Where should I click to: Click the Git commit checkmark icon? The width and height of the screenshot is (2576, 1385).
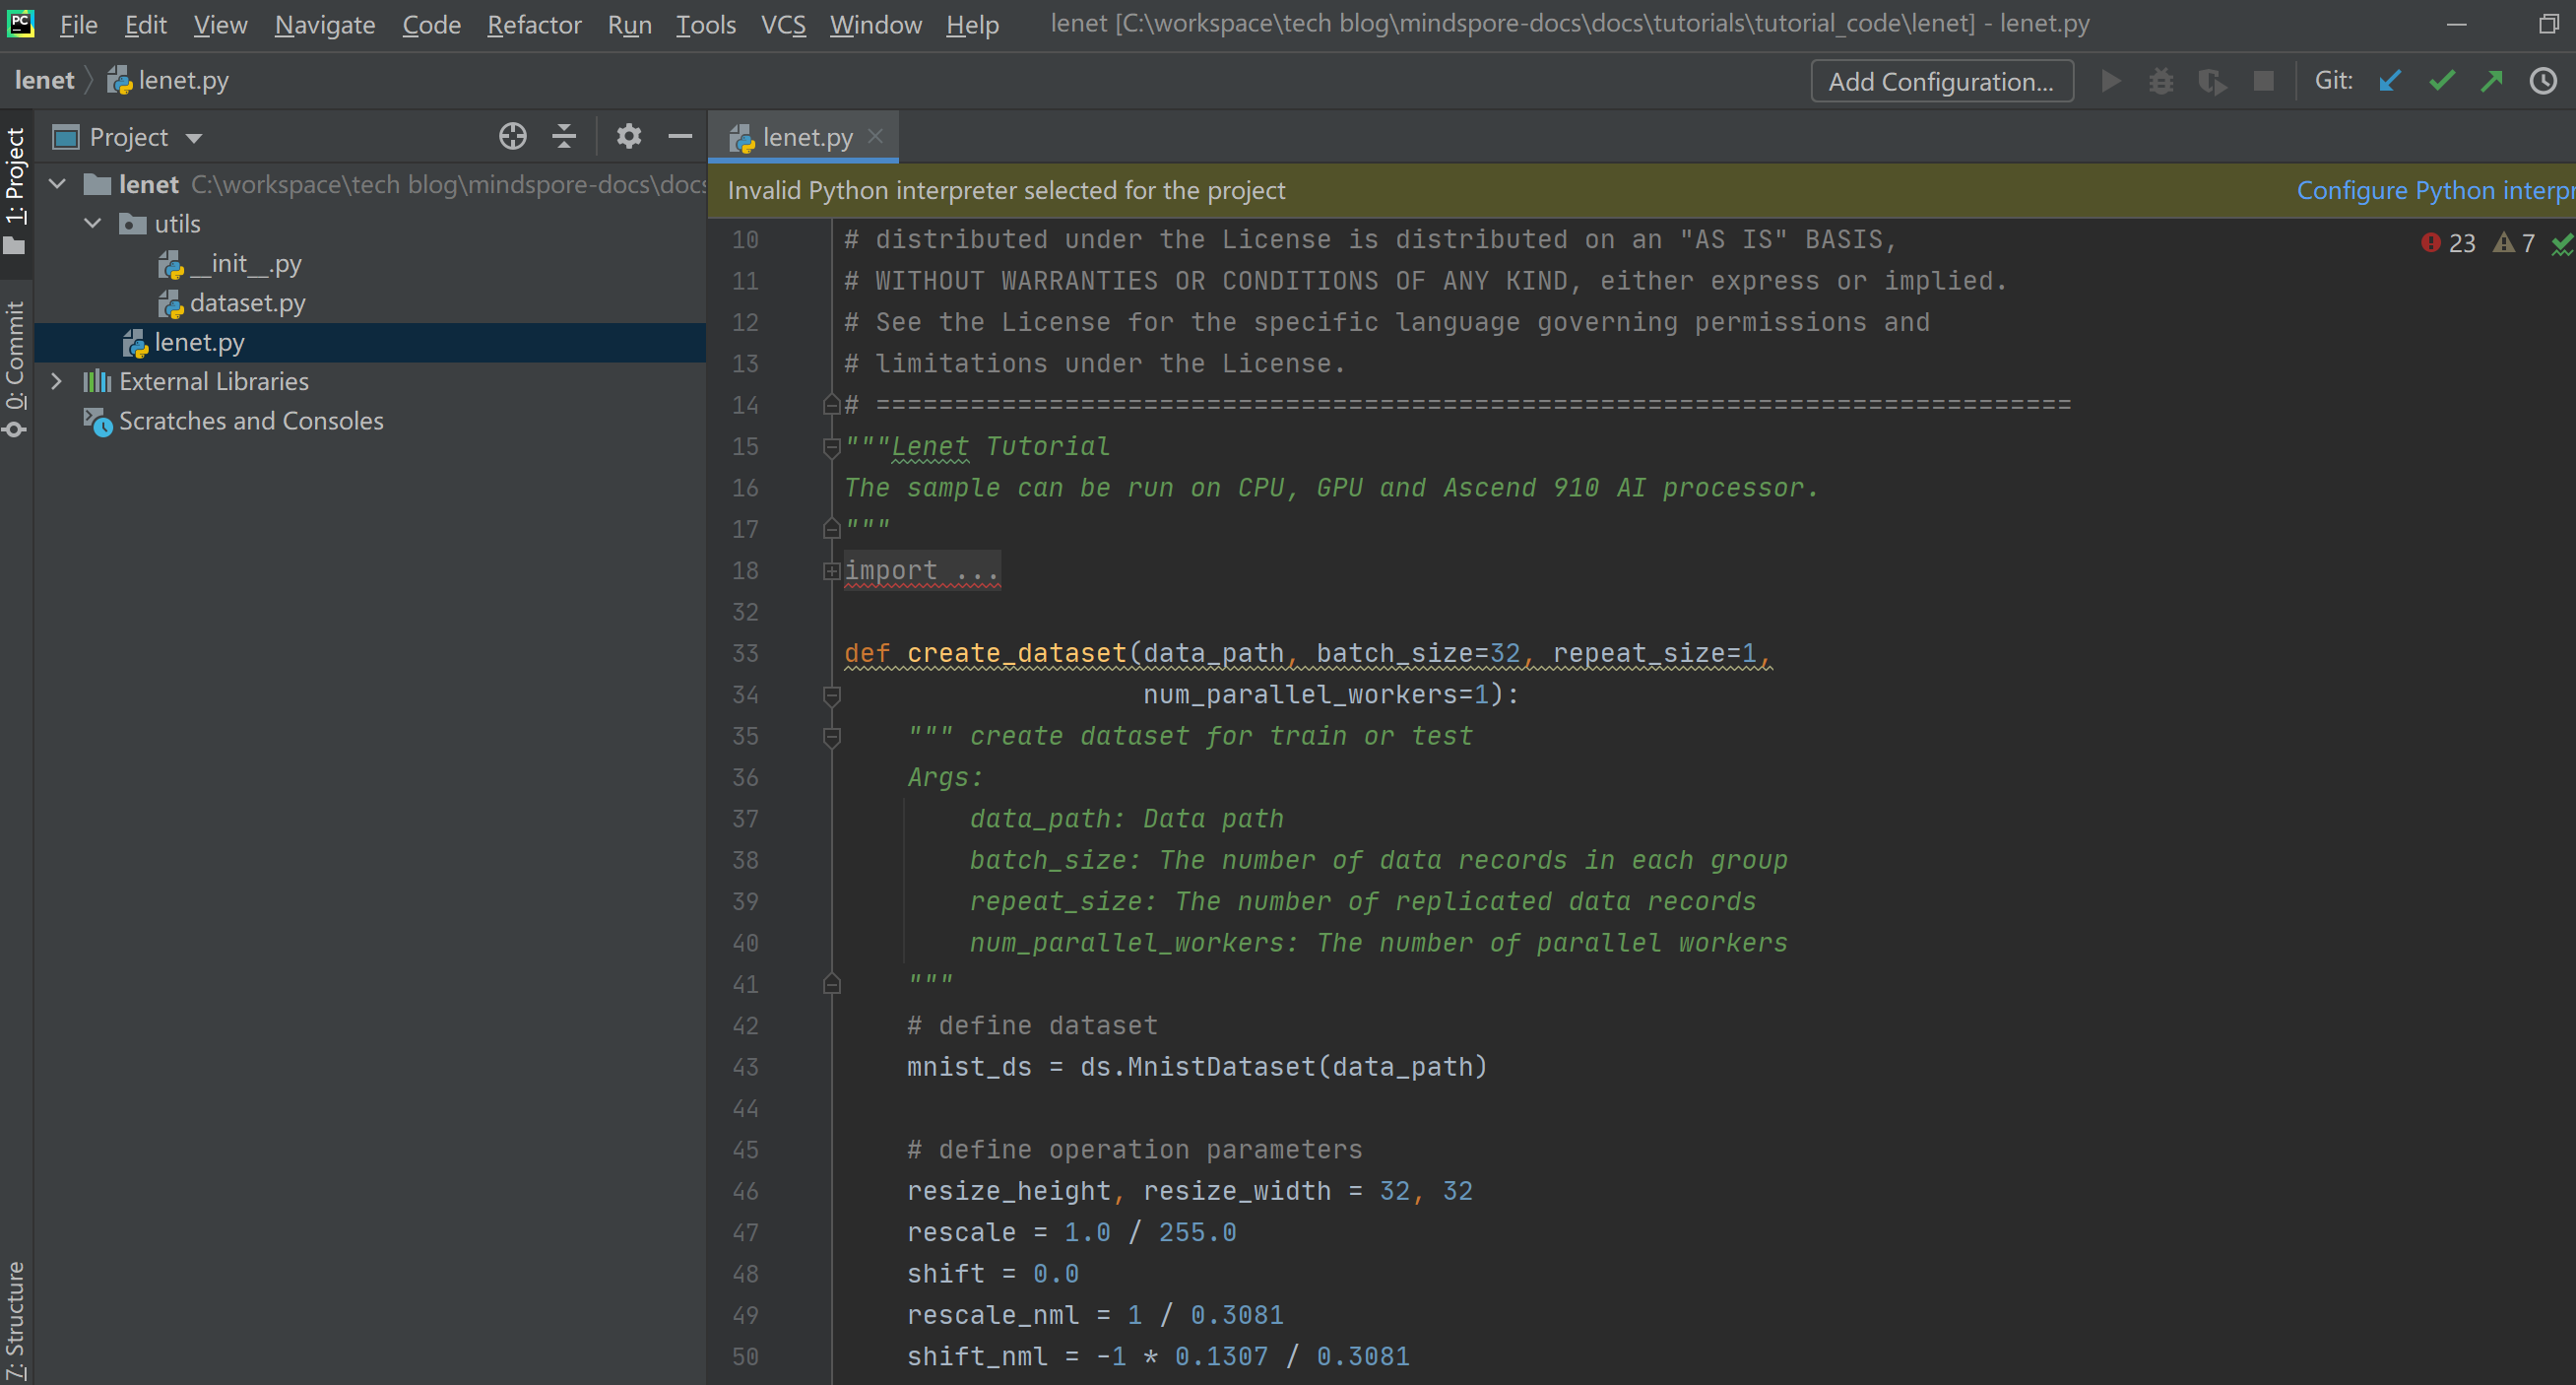2441,81
